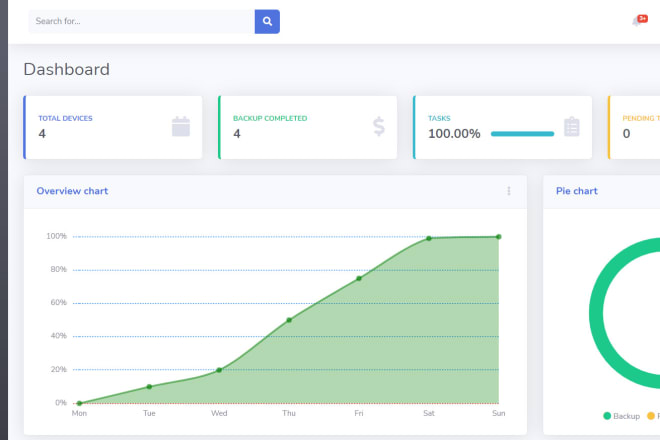Click the blue search magnifier button

[267, 21]
